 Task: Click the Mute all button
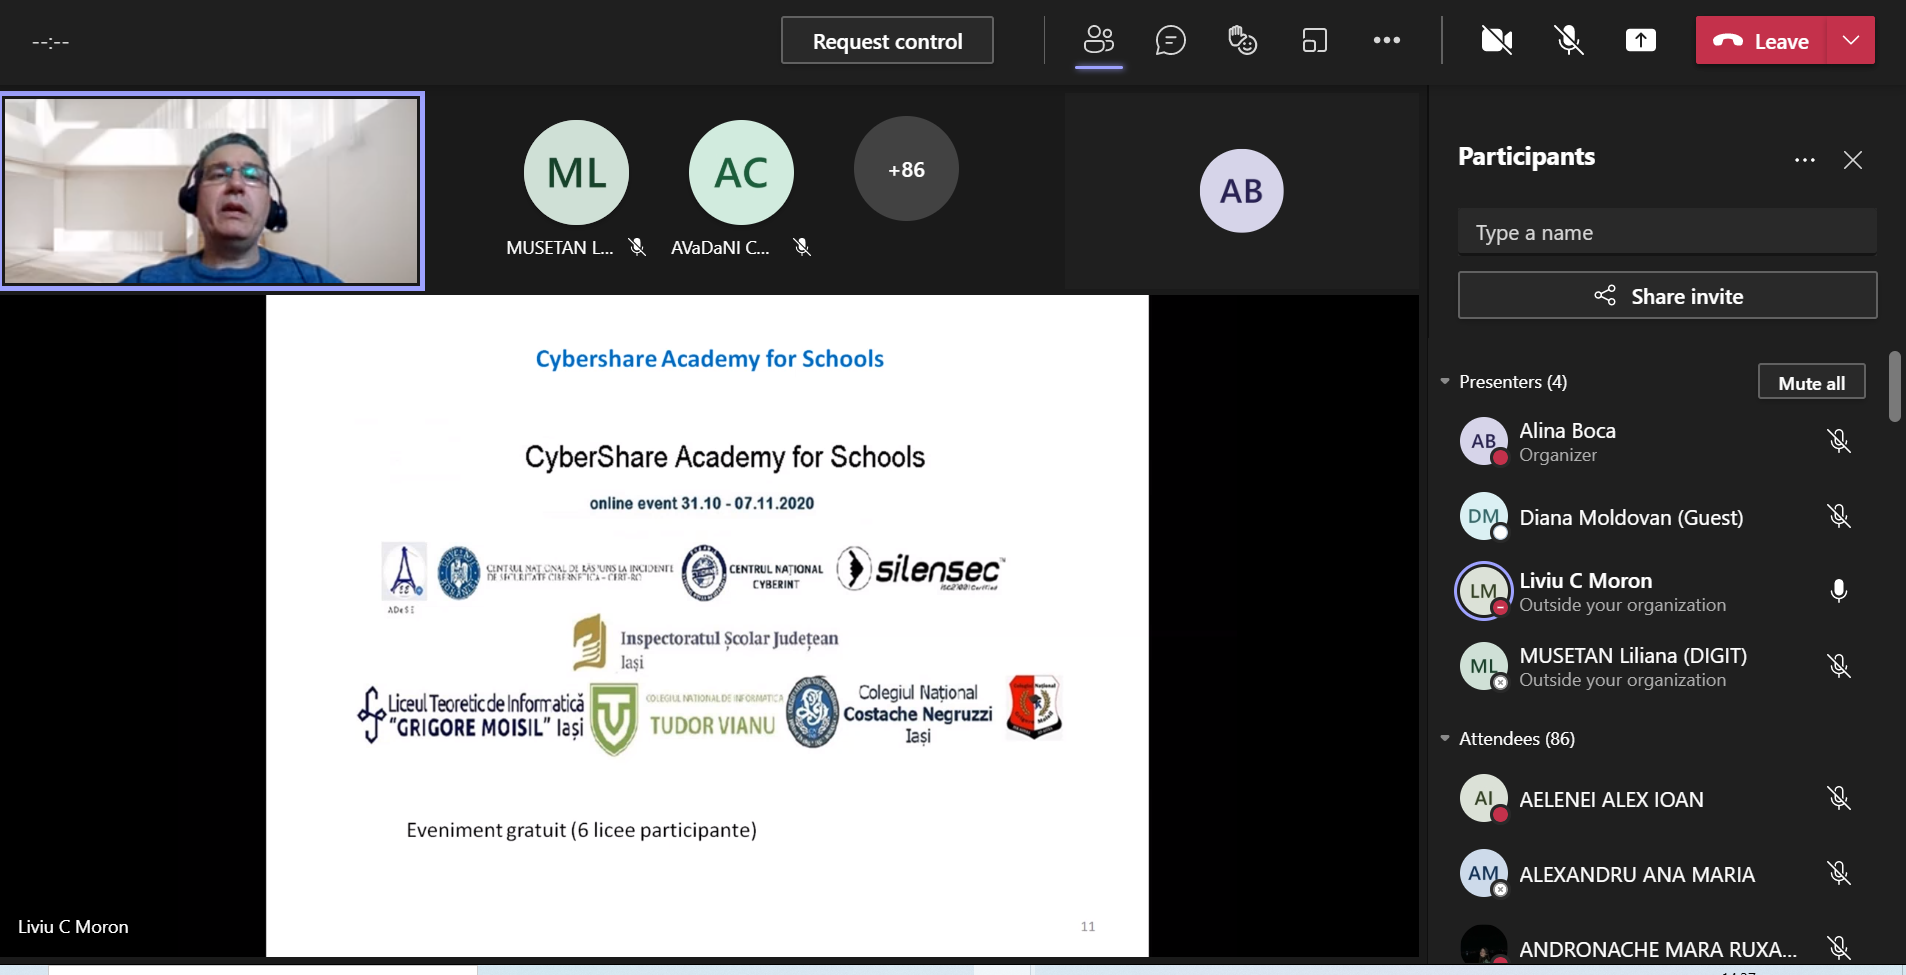coord(1811,383)
